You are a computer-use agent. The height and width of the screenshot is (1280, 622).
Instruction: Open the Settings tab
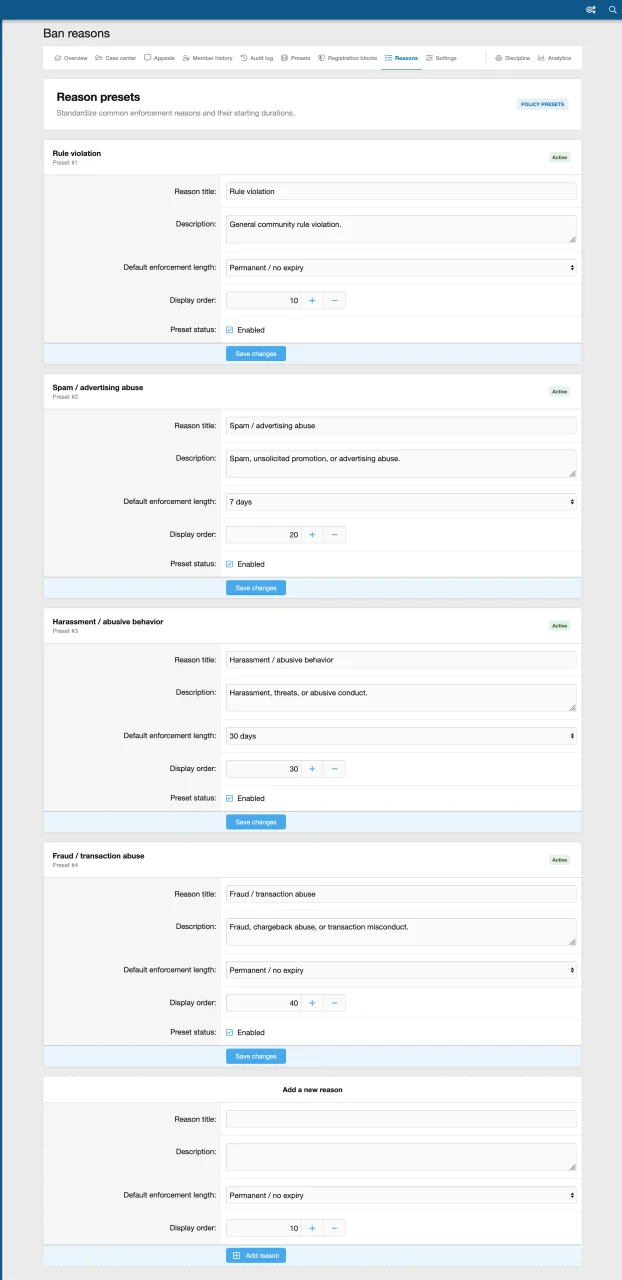tap(441, 58)
